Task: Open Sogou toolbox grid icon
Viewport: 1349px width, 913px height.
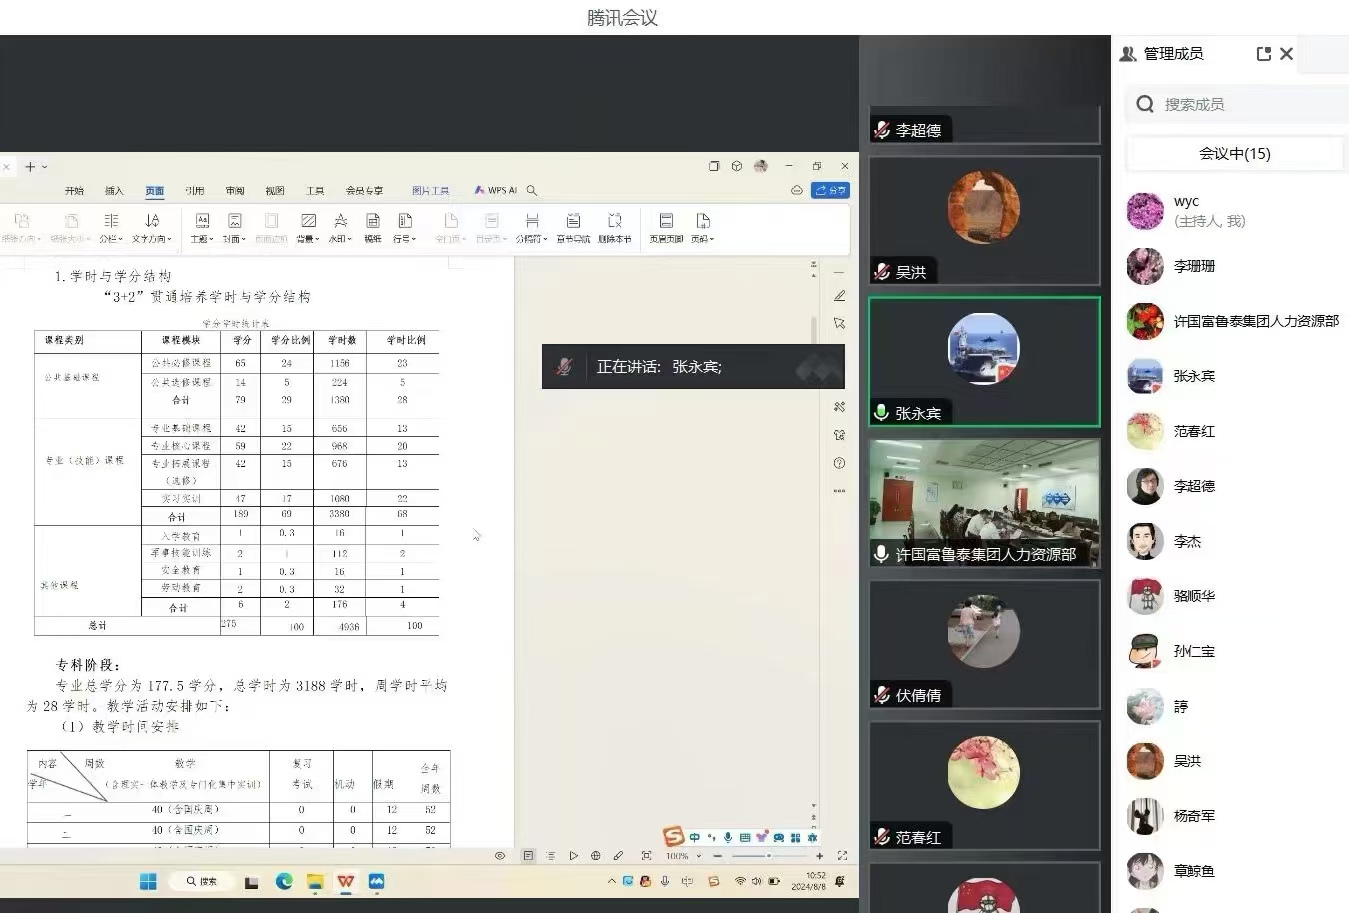Action: click(x=795, y=837)
